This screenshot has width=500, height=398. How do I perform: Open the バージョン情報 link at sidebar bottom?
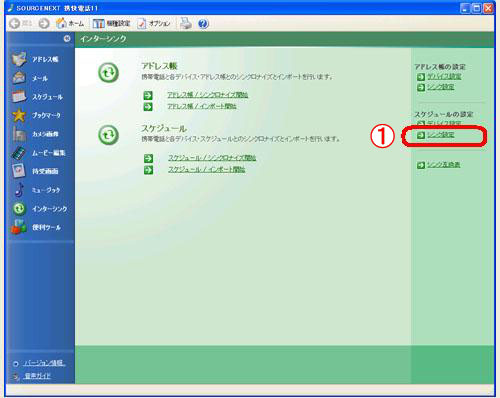[x=44, y=363]
